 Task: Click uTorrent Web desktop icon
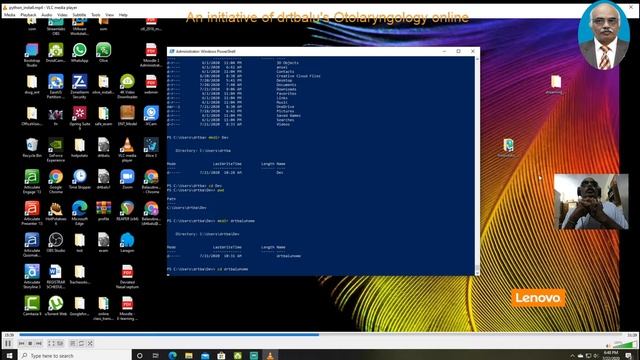[x=56, y=306]
